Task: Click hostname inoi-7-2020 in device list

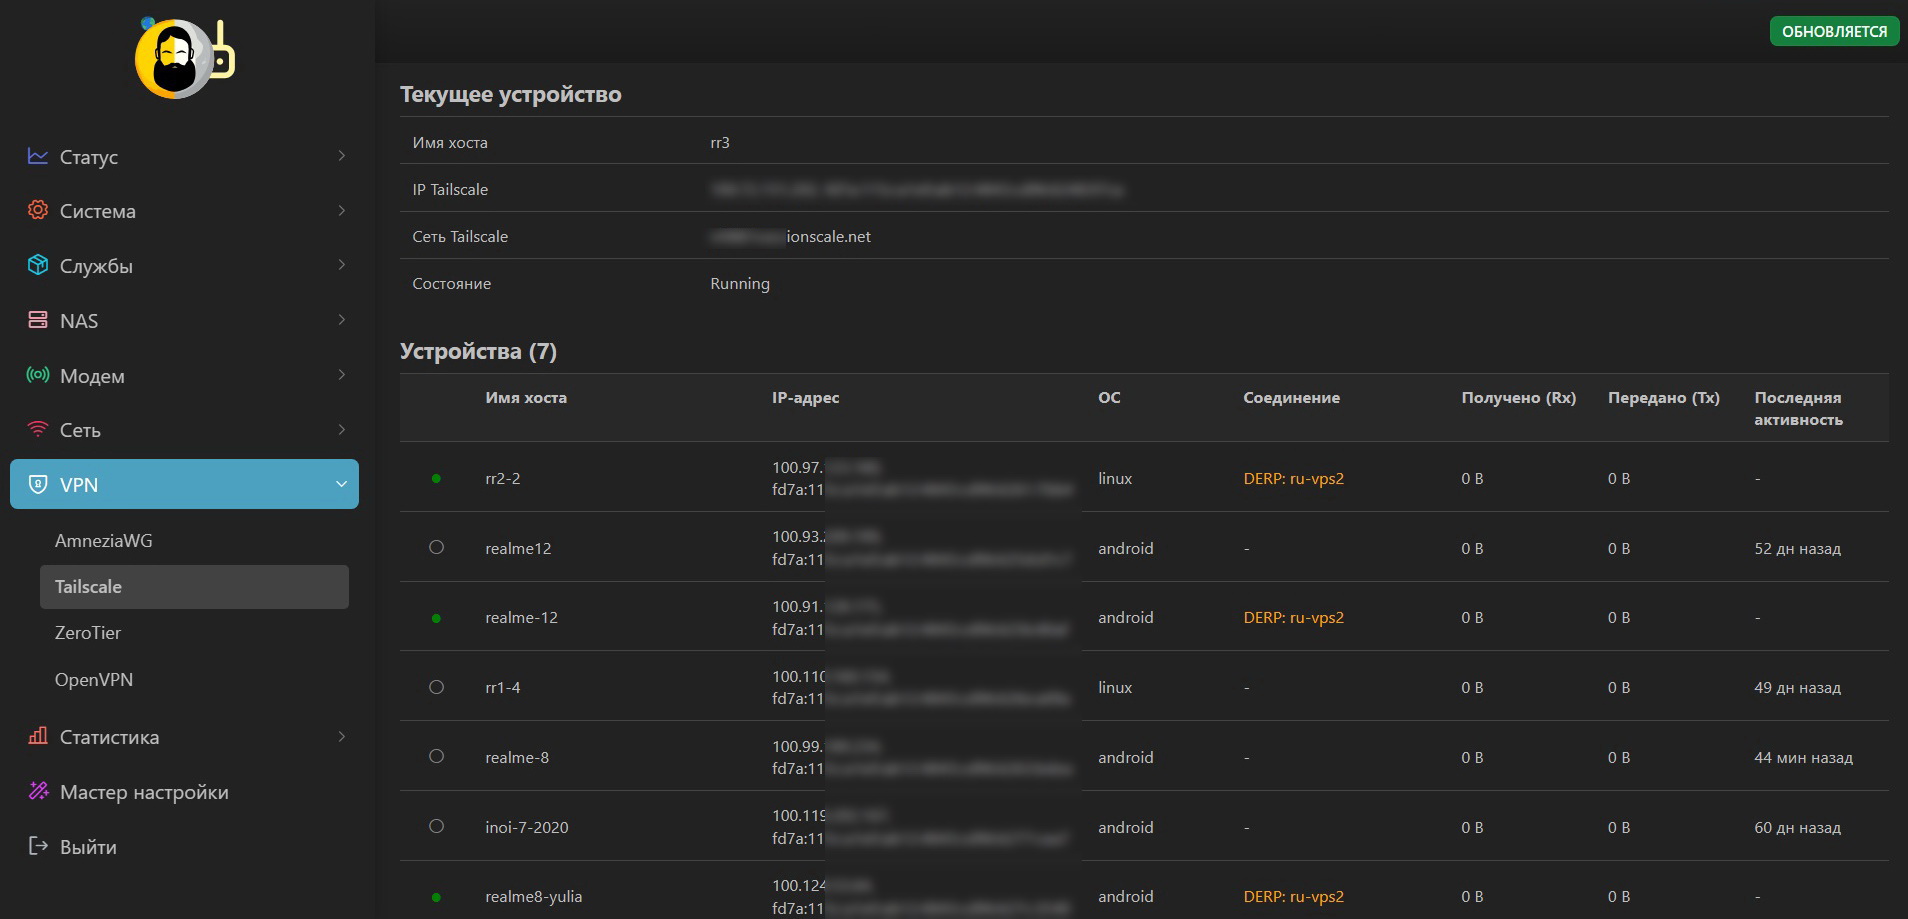Action: (526, 828)
